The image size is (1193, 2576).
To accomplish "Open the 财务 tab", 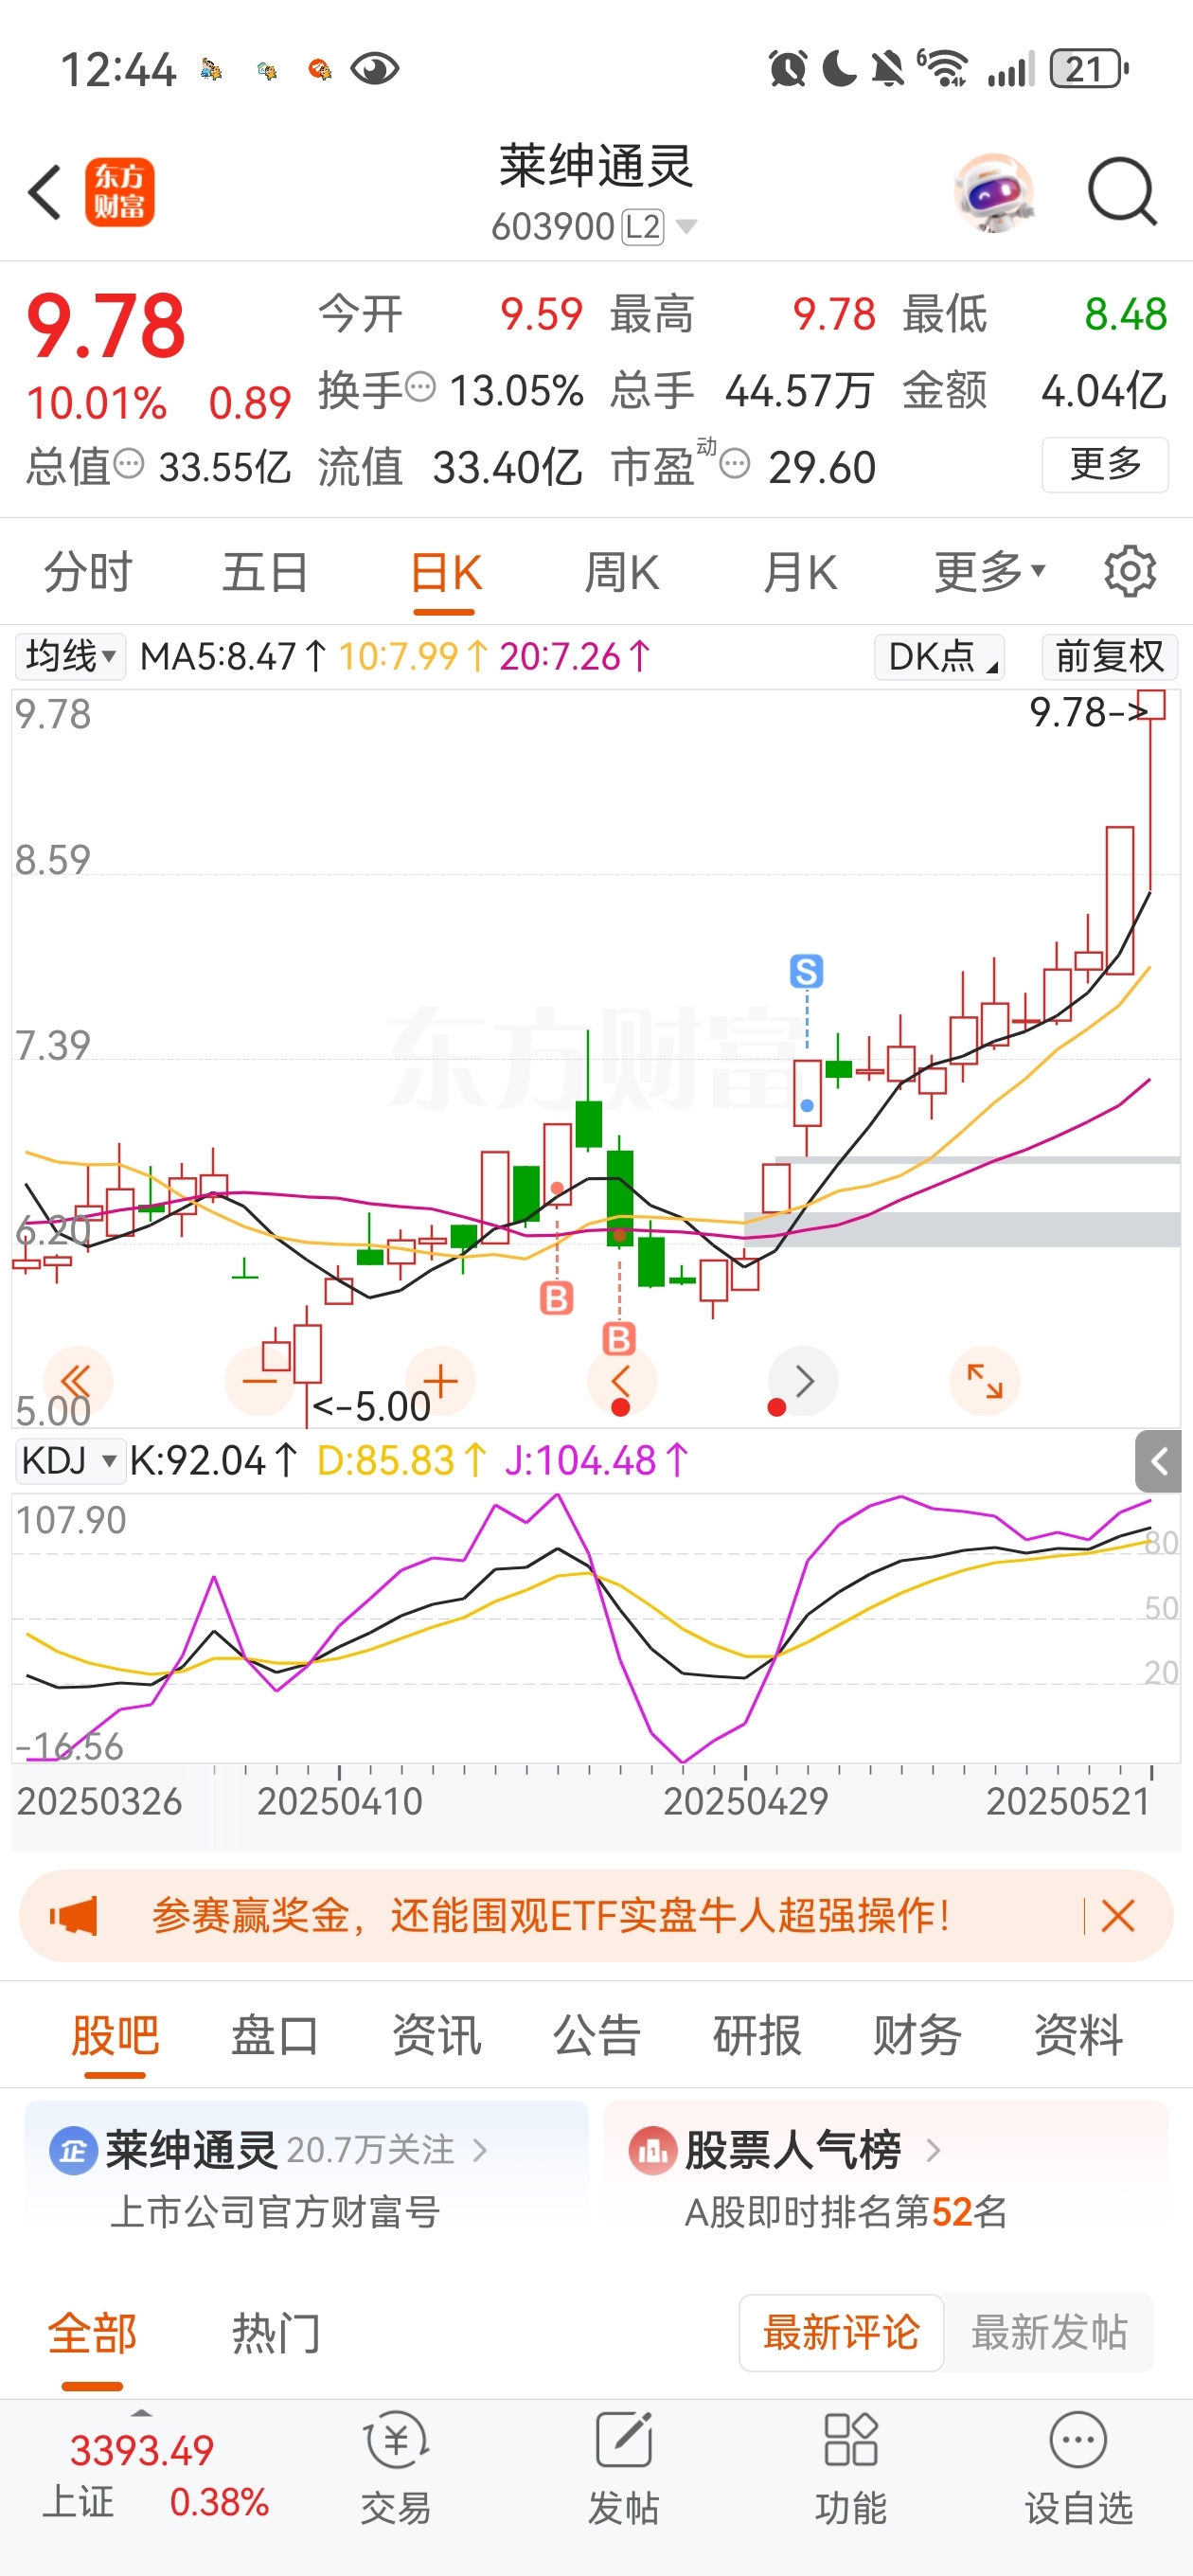I will [x=917, y=2035].
